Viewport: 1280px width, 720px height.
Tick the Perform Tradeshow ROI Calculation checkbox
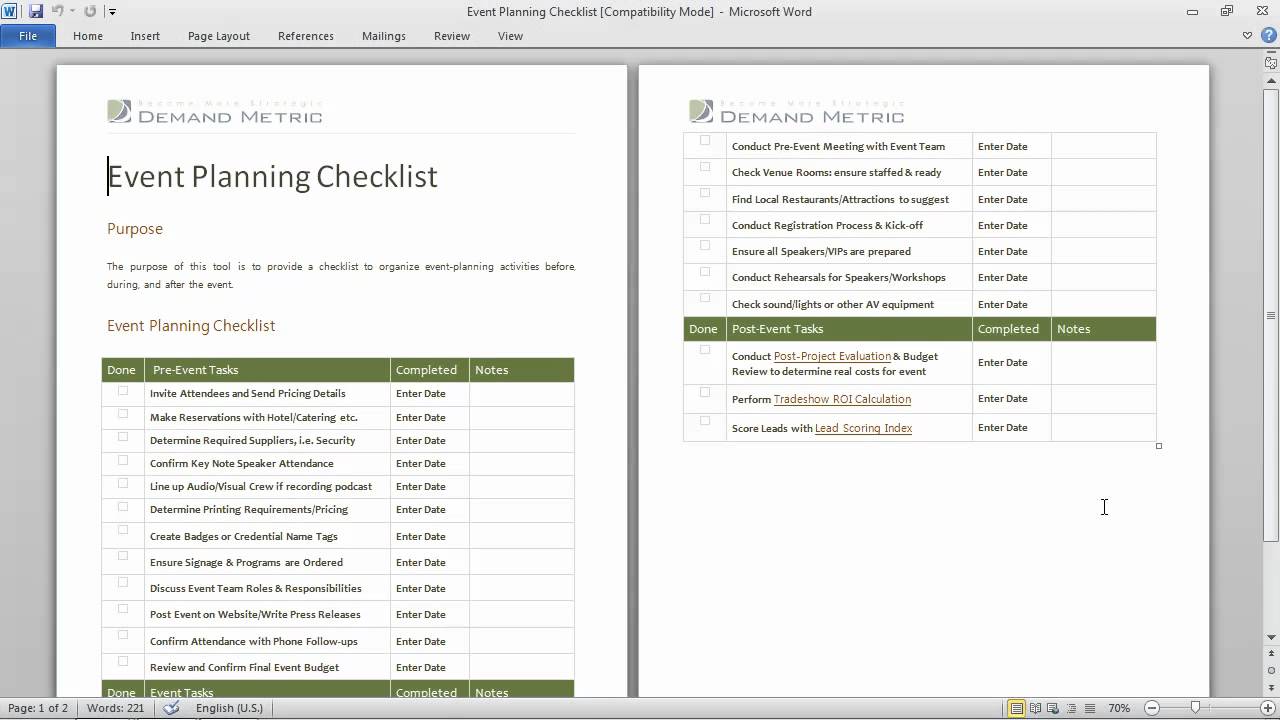point(705,392)
